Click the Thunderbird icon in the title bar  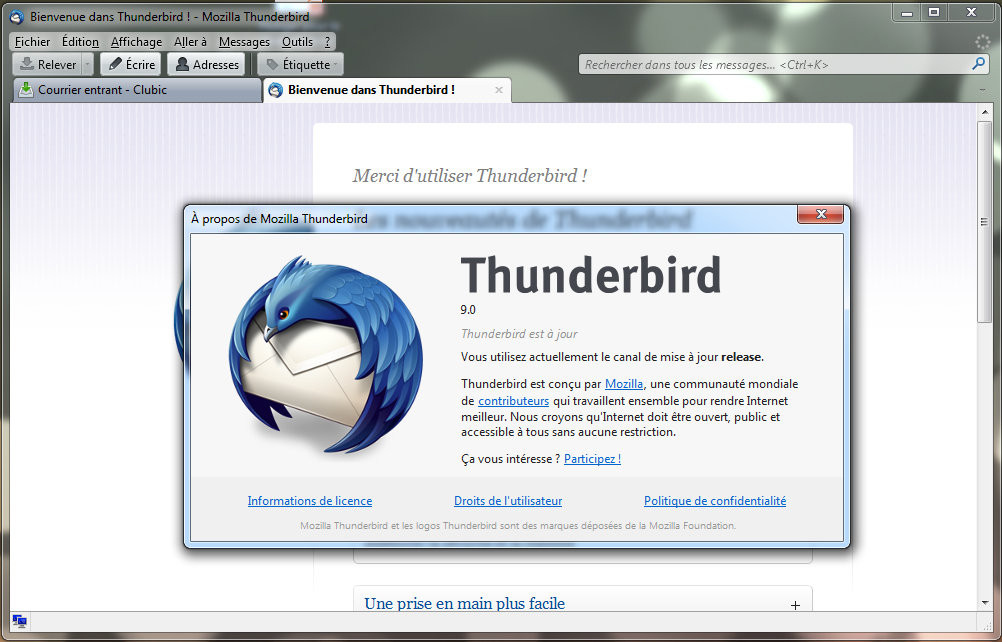[17, 17]
